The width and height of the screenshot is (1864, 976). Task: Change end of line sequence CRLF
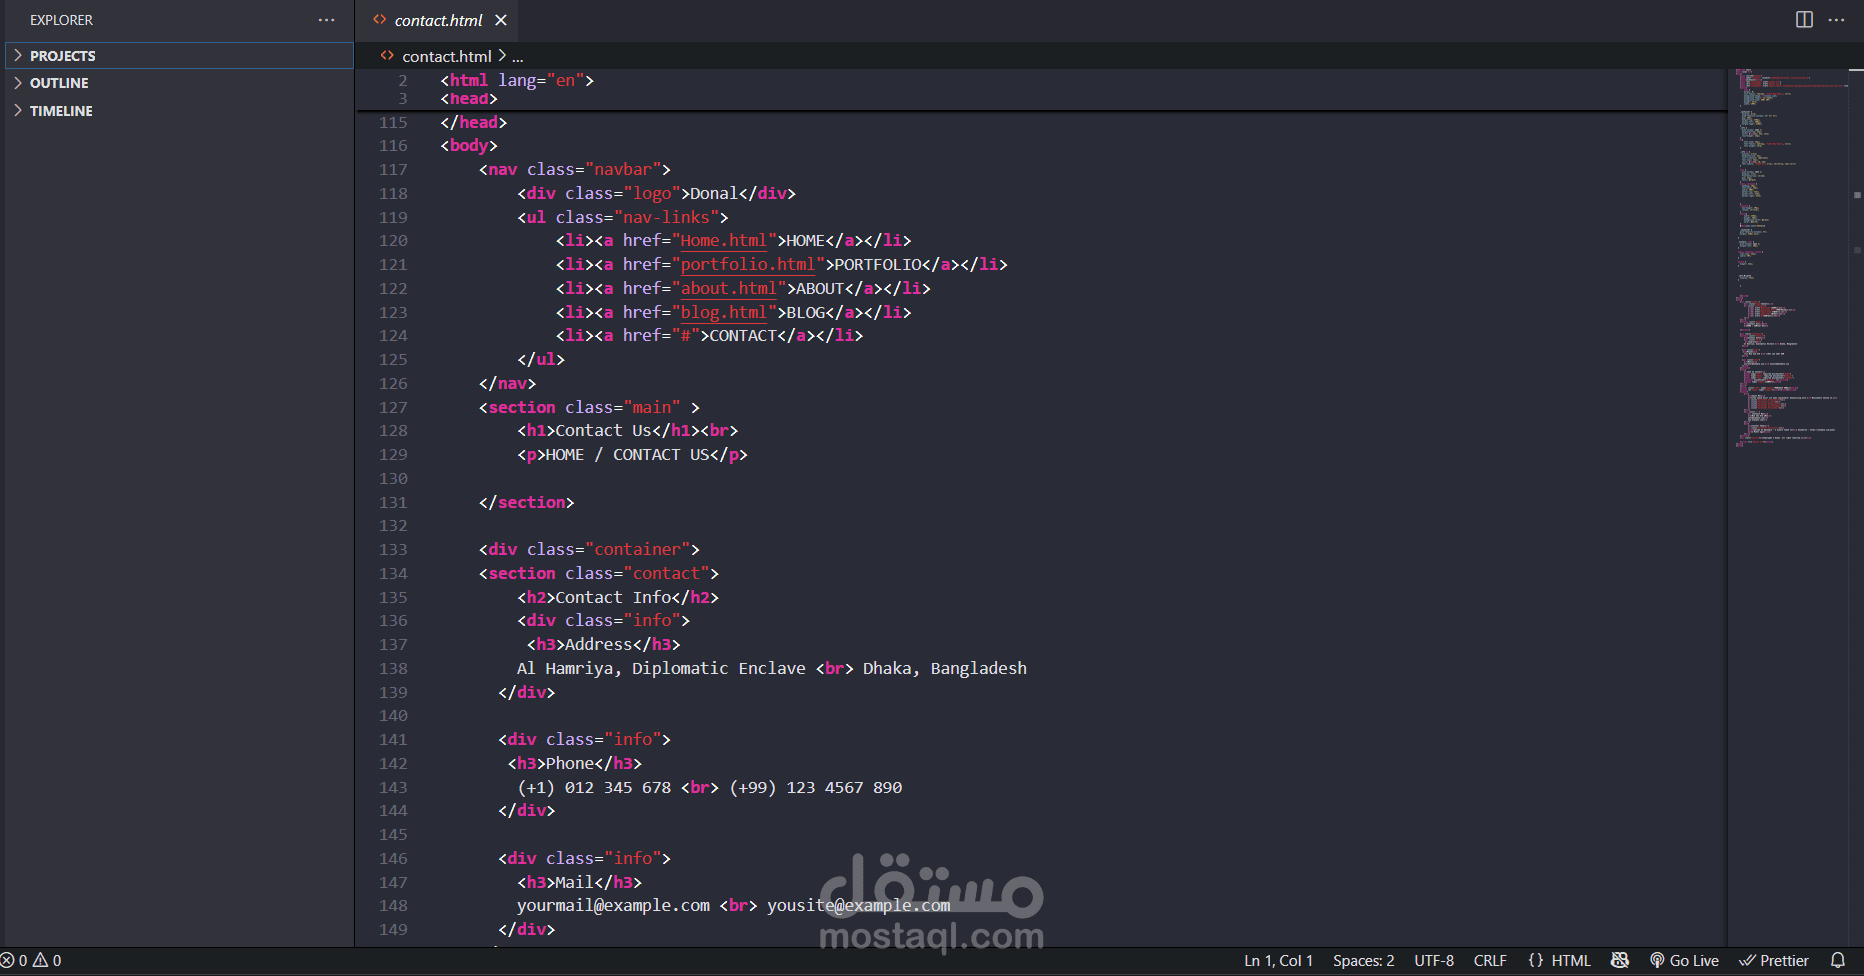point(1490,960)
